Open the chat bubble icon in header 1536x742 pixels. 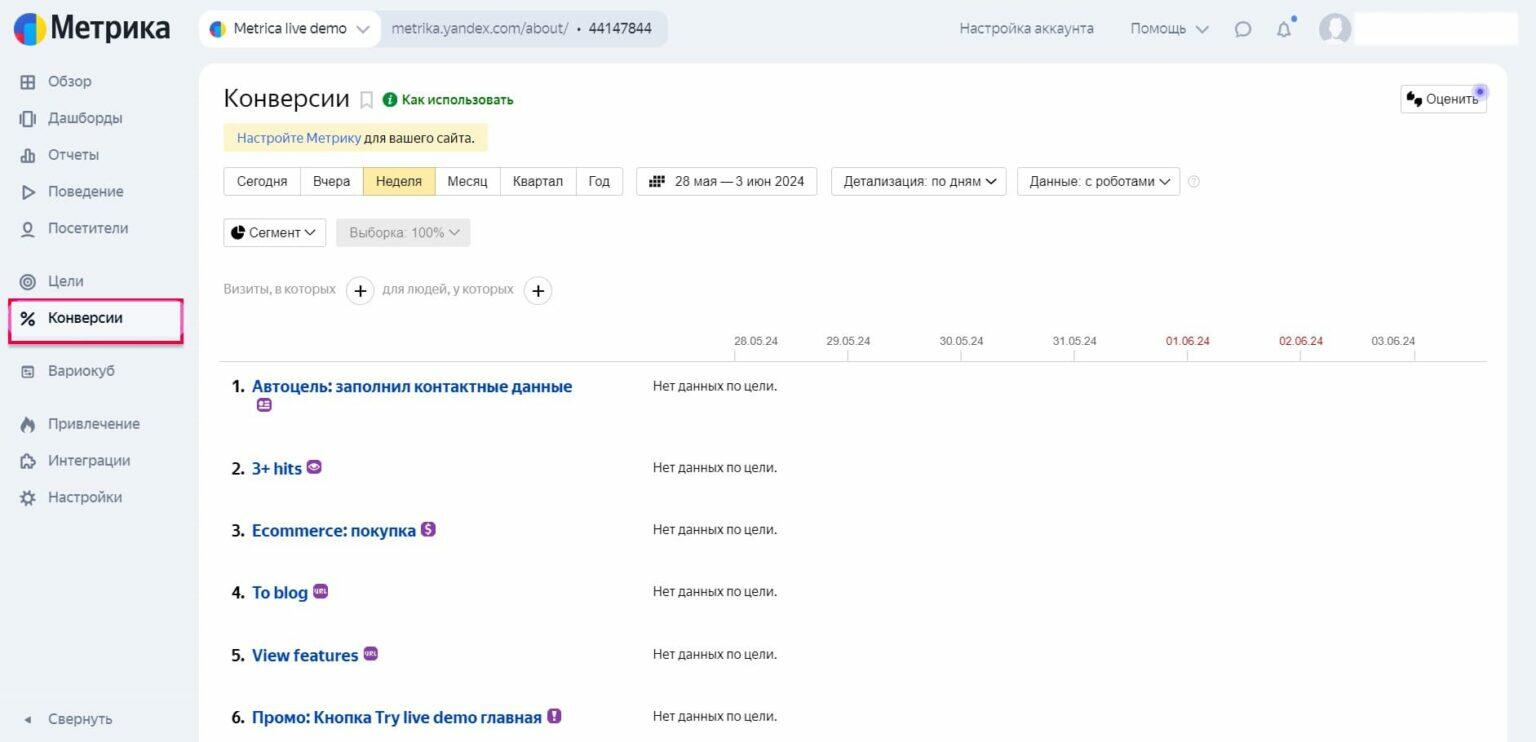click(1243, 29)
